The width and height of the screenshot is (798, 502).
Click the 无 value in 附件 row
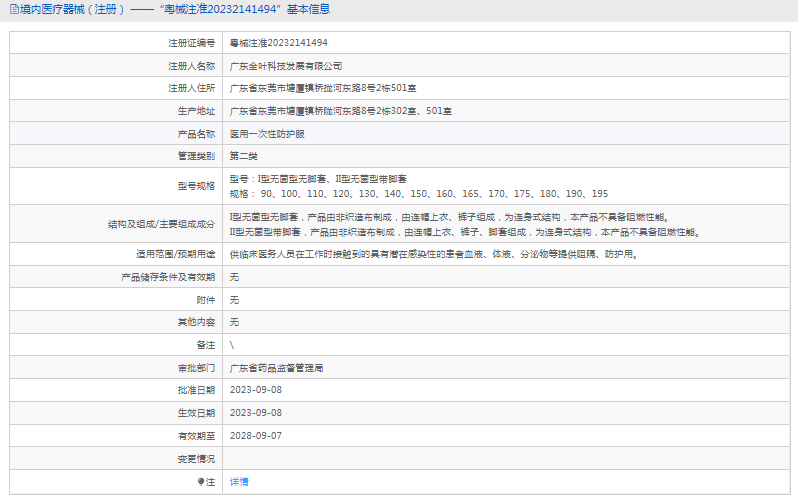pos(234,300)
